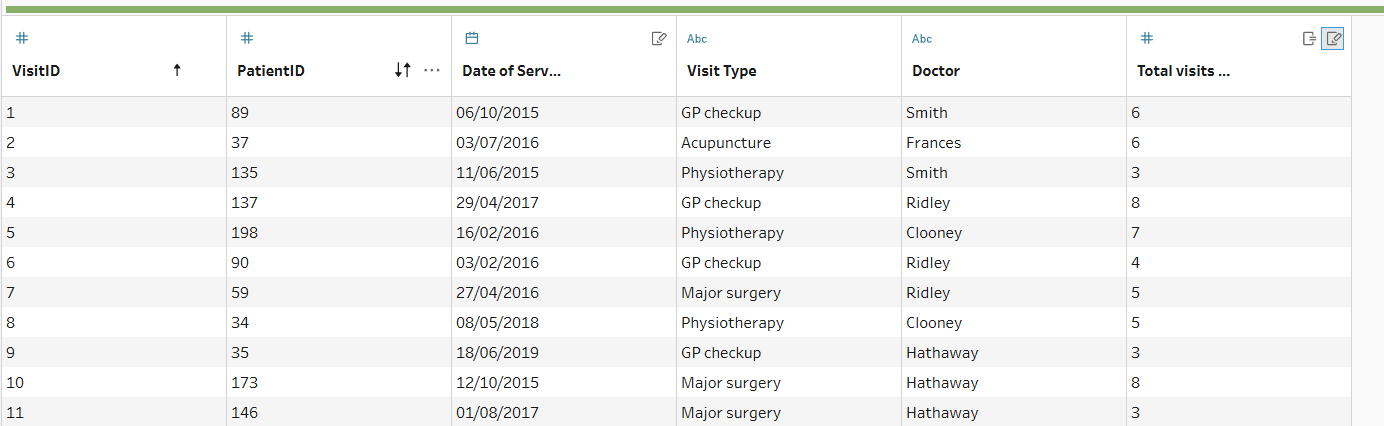Image resolution: width=1384 pixels, height=426 pixels.
Task: Select the Doctor column header
Action: pyautogui.click(x=936, y=71)
